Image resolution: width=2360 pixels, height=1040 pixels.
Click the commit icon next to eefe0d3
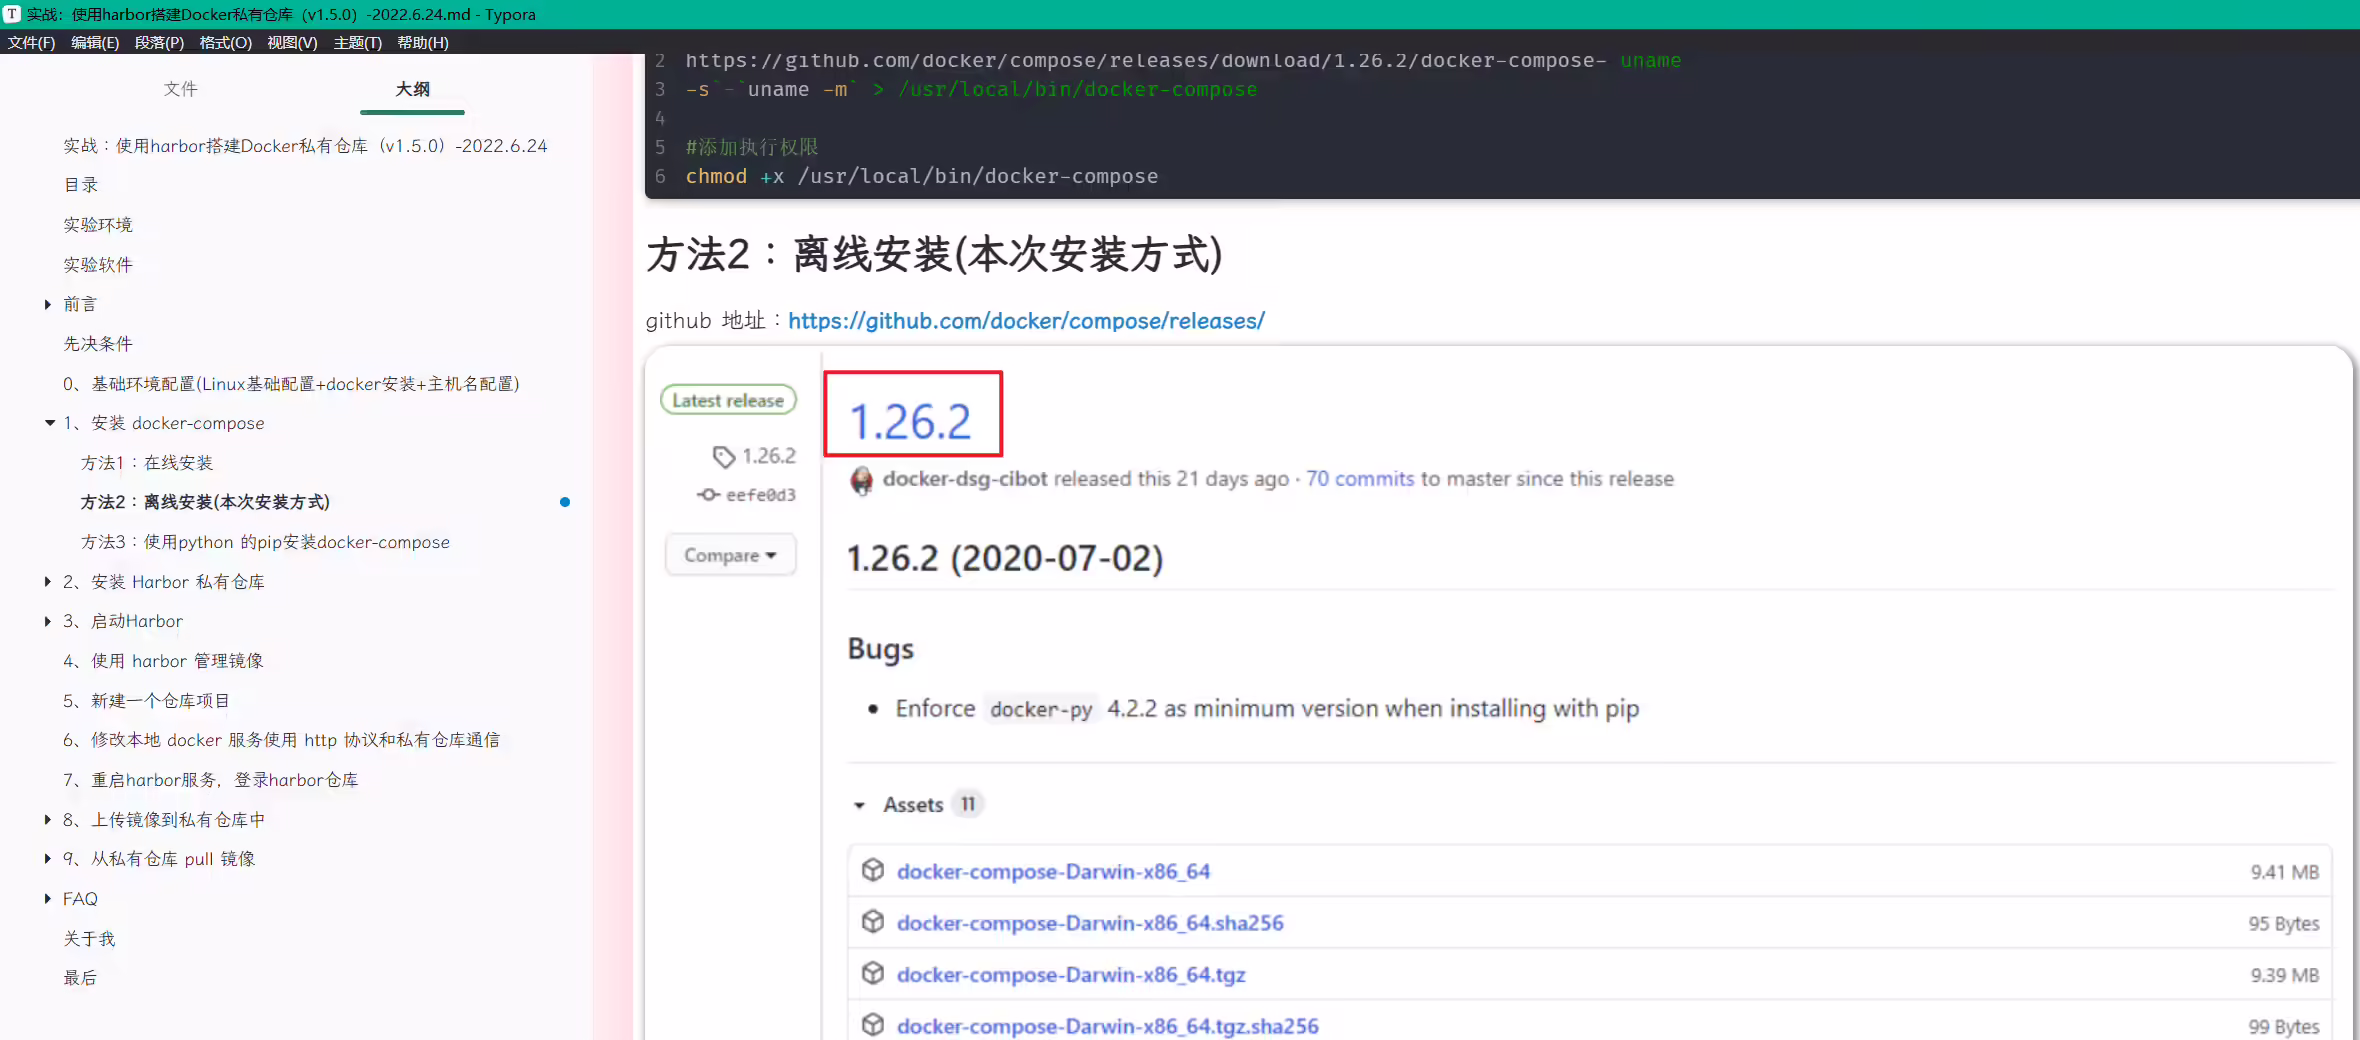708,495
